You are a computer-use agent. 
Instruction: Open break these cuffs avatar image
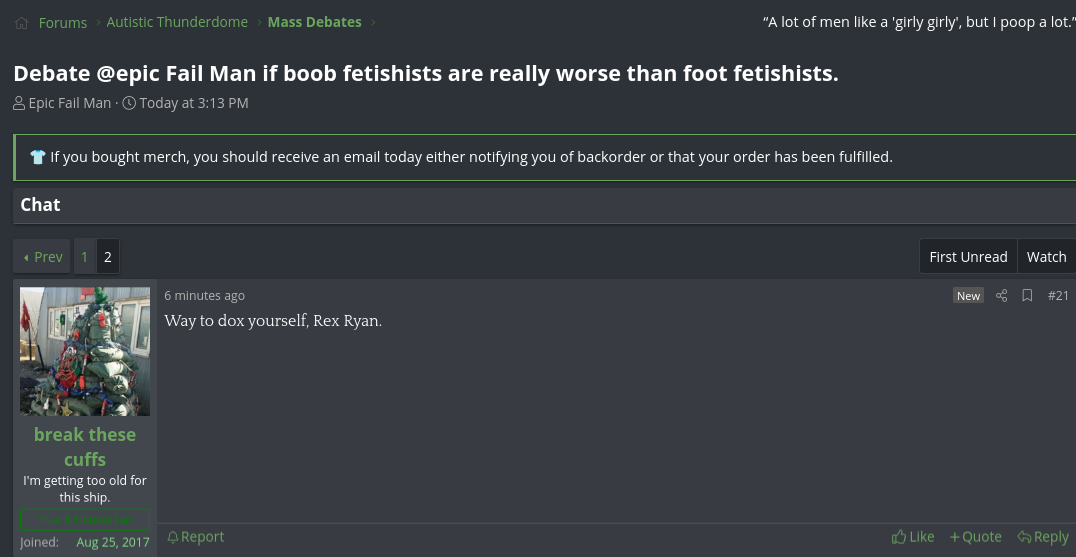coord(85,351)
